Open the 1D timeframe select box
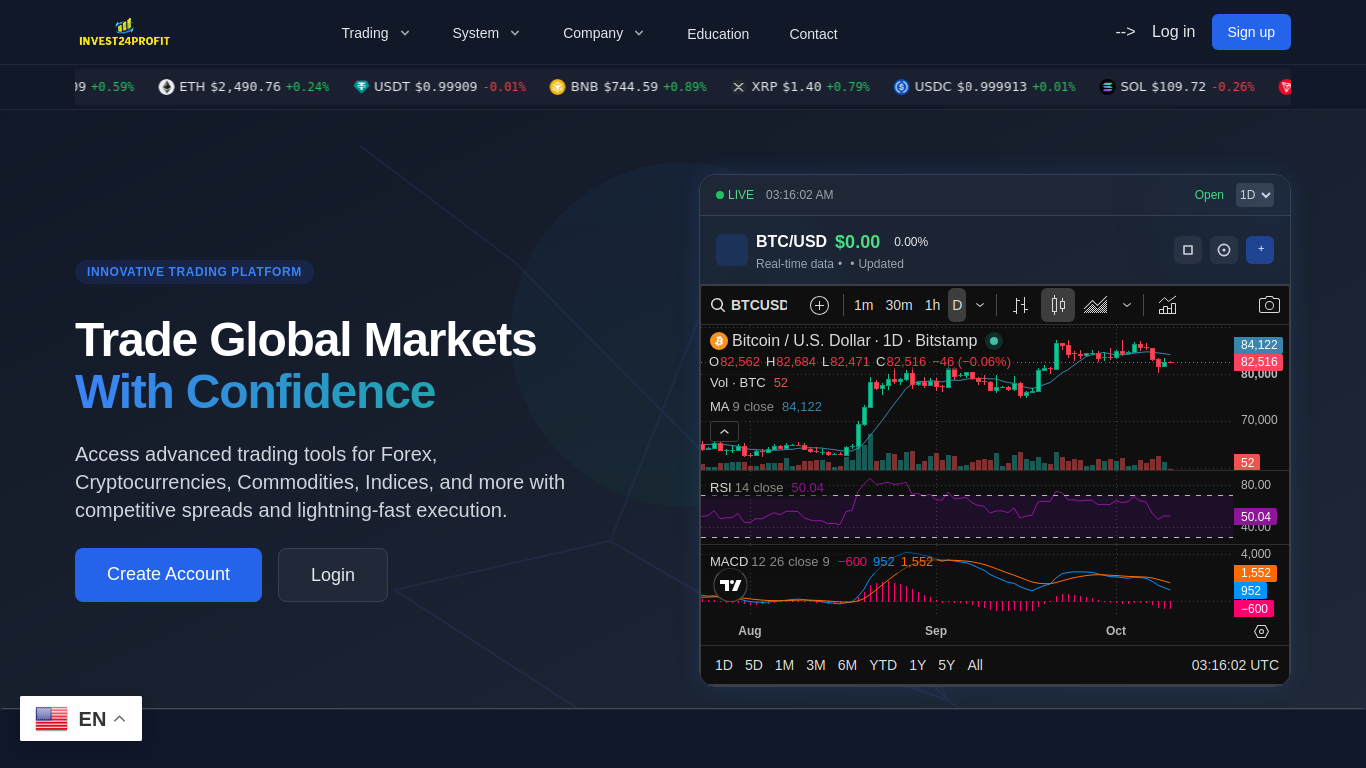This screenshot has width=1366, height=768. 1255,195
